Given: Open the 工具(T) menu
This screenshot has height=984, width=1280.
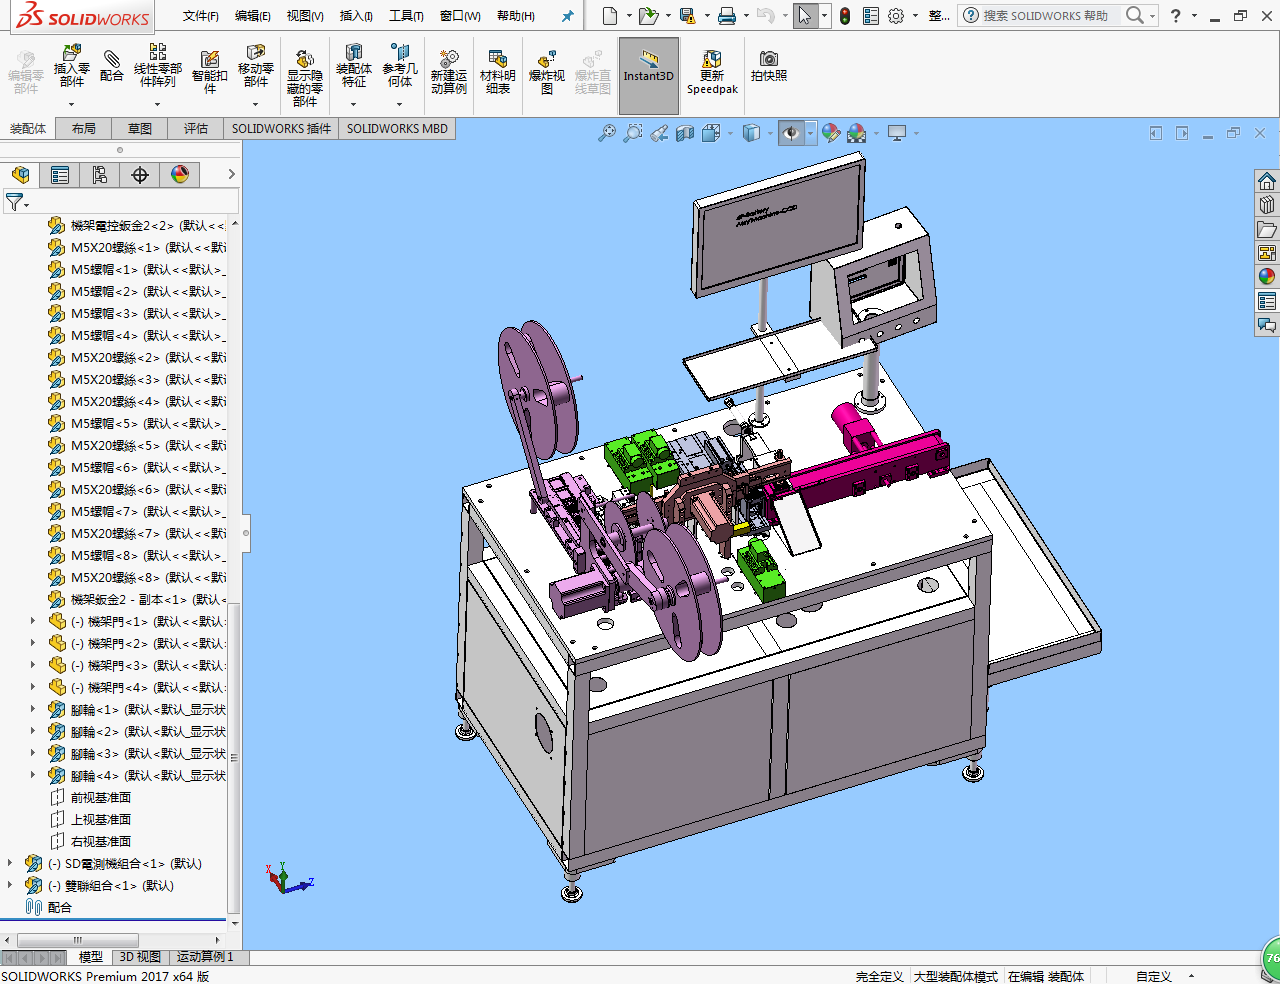Looking at the screenshot, I should click(406, 16).
